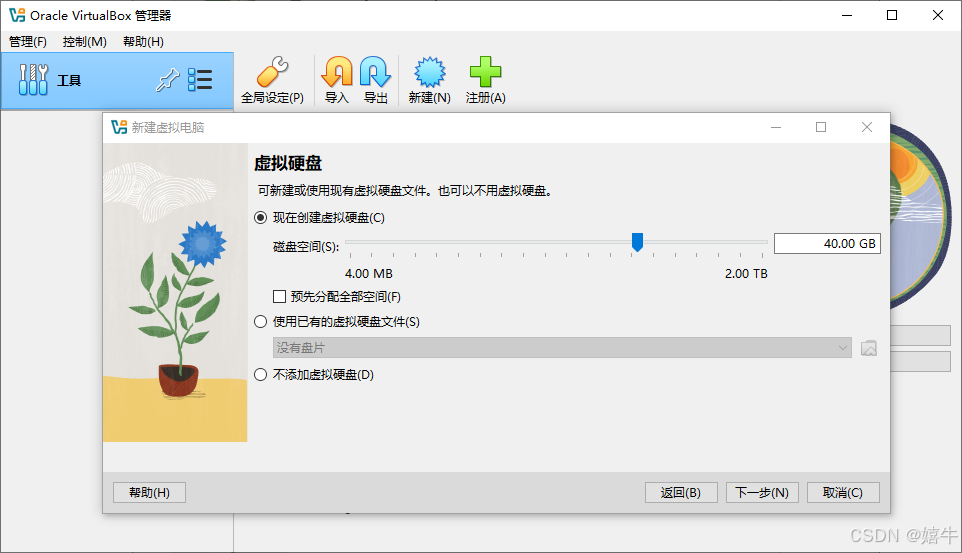Click the disk size field showing 40.00 GB

pos(827,244)
